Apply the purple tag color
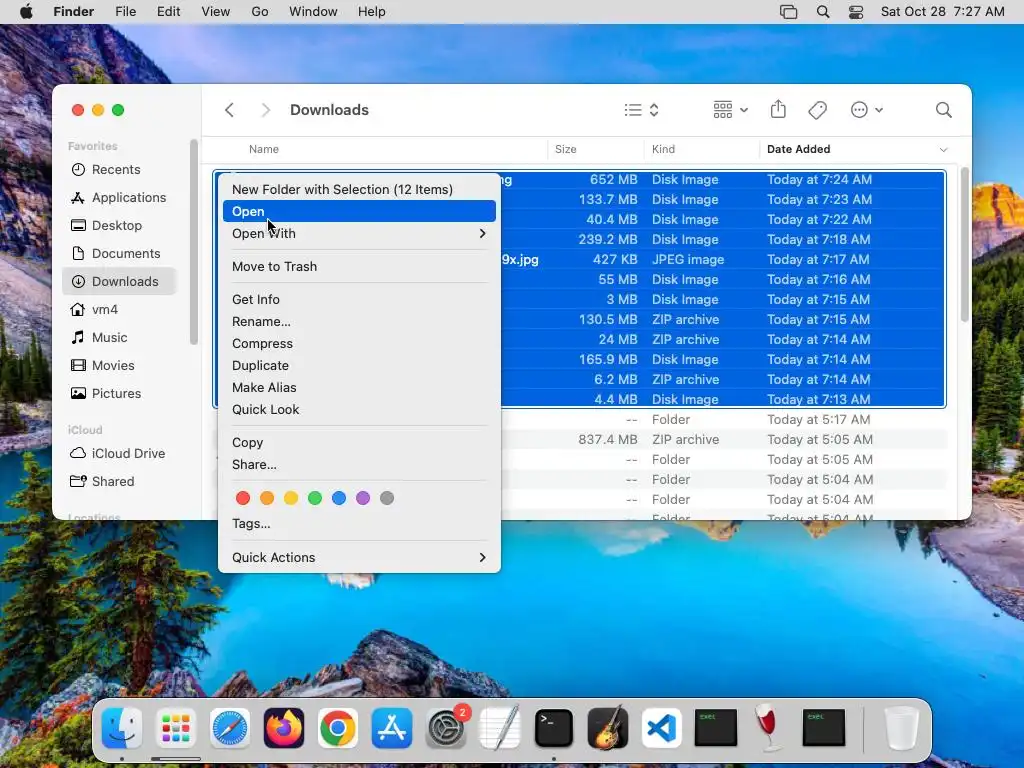Viewport: 1024px width, 768px height. [363, 498]
